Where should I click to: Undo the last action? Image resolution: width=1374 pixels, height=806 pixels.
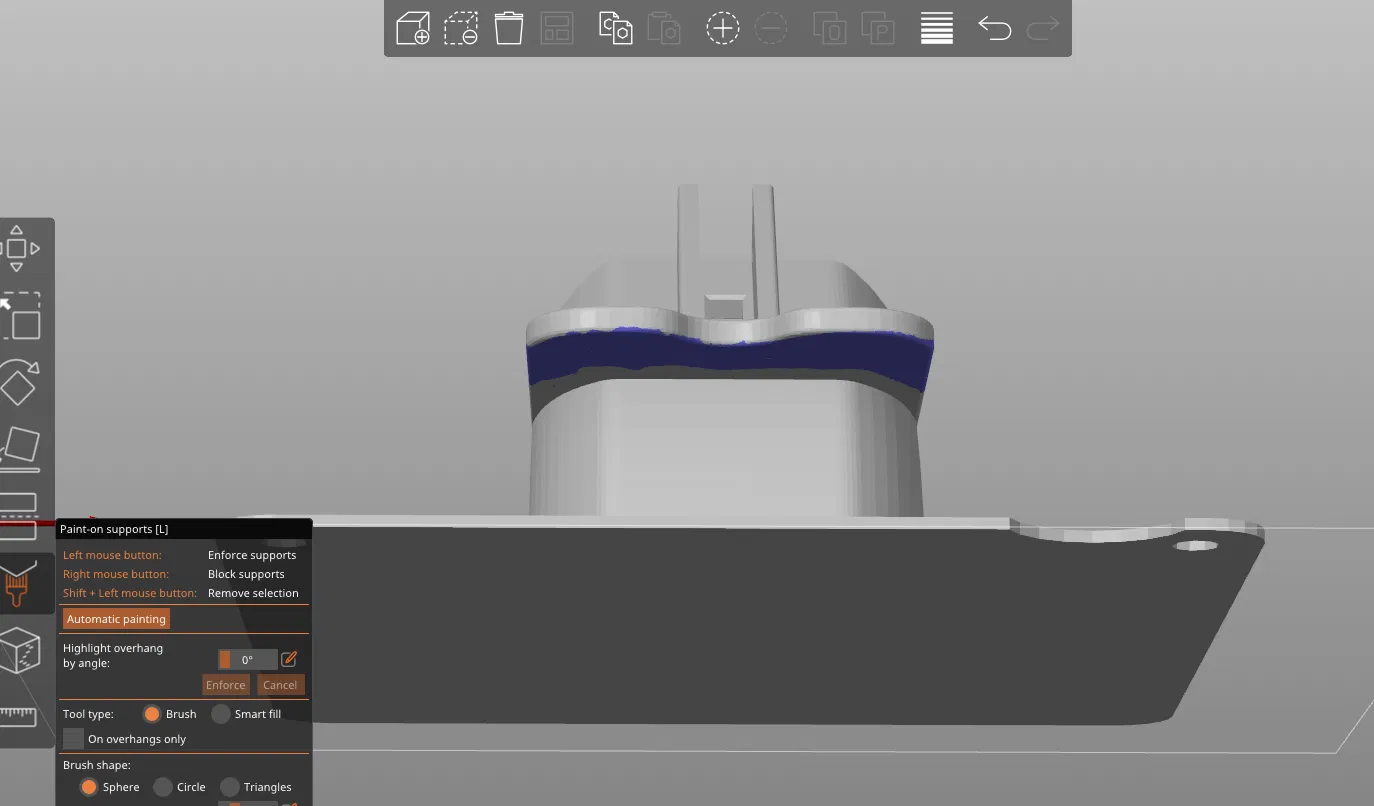tap(994, 28)
